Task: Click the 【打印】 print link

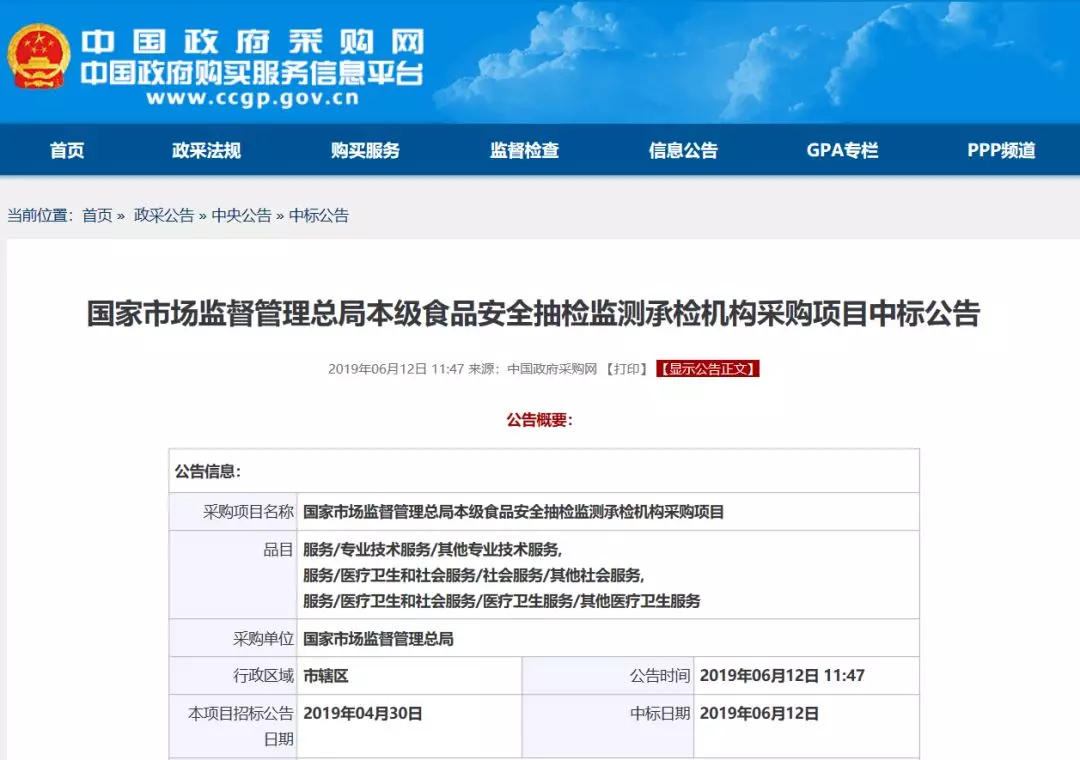Action: (627, 369)
